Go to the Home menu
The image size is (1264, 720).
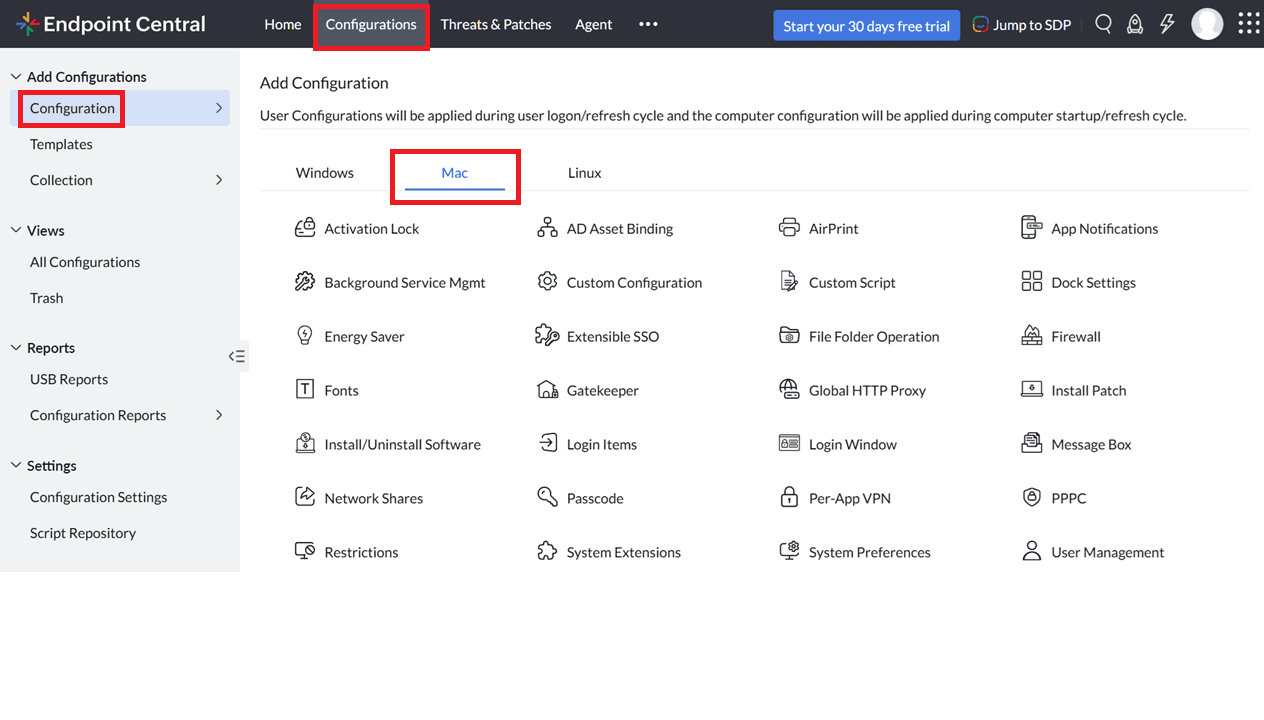(x=283, y=24)
